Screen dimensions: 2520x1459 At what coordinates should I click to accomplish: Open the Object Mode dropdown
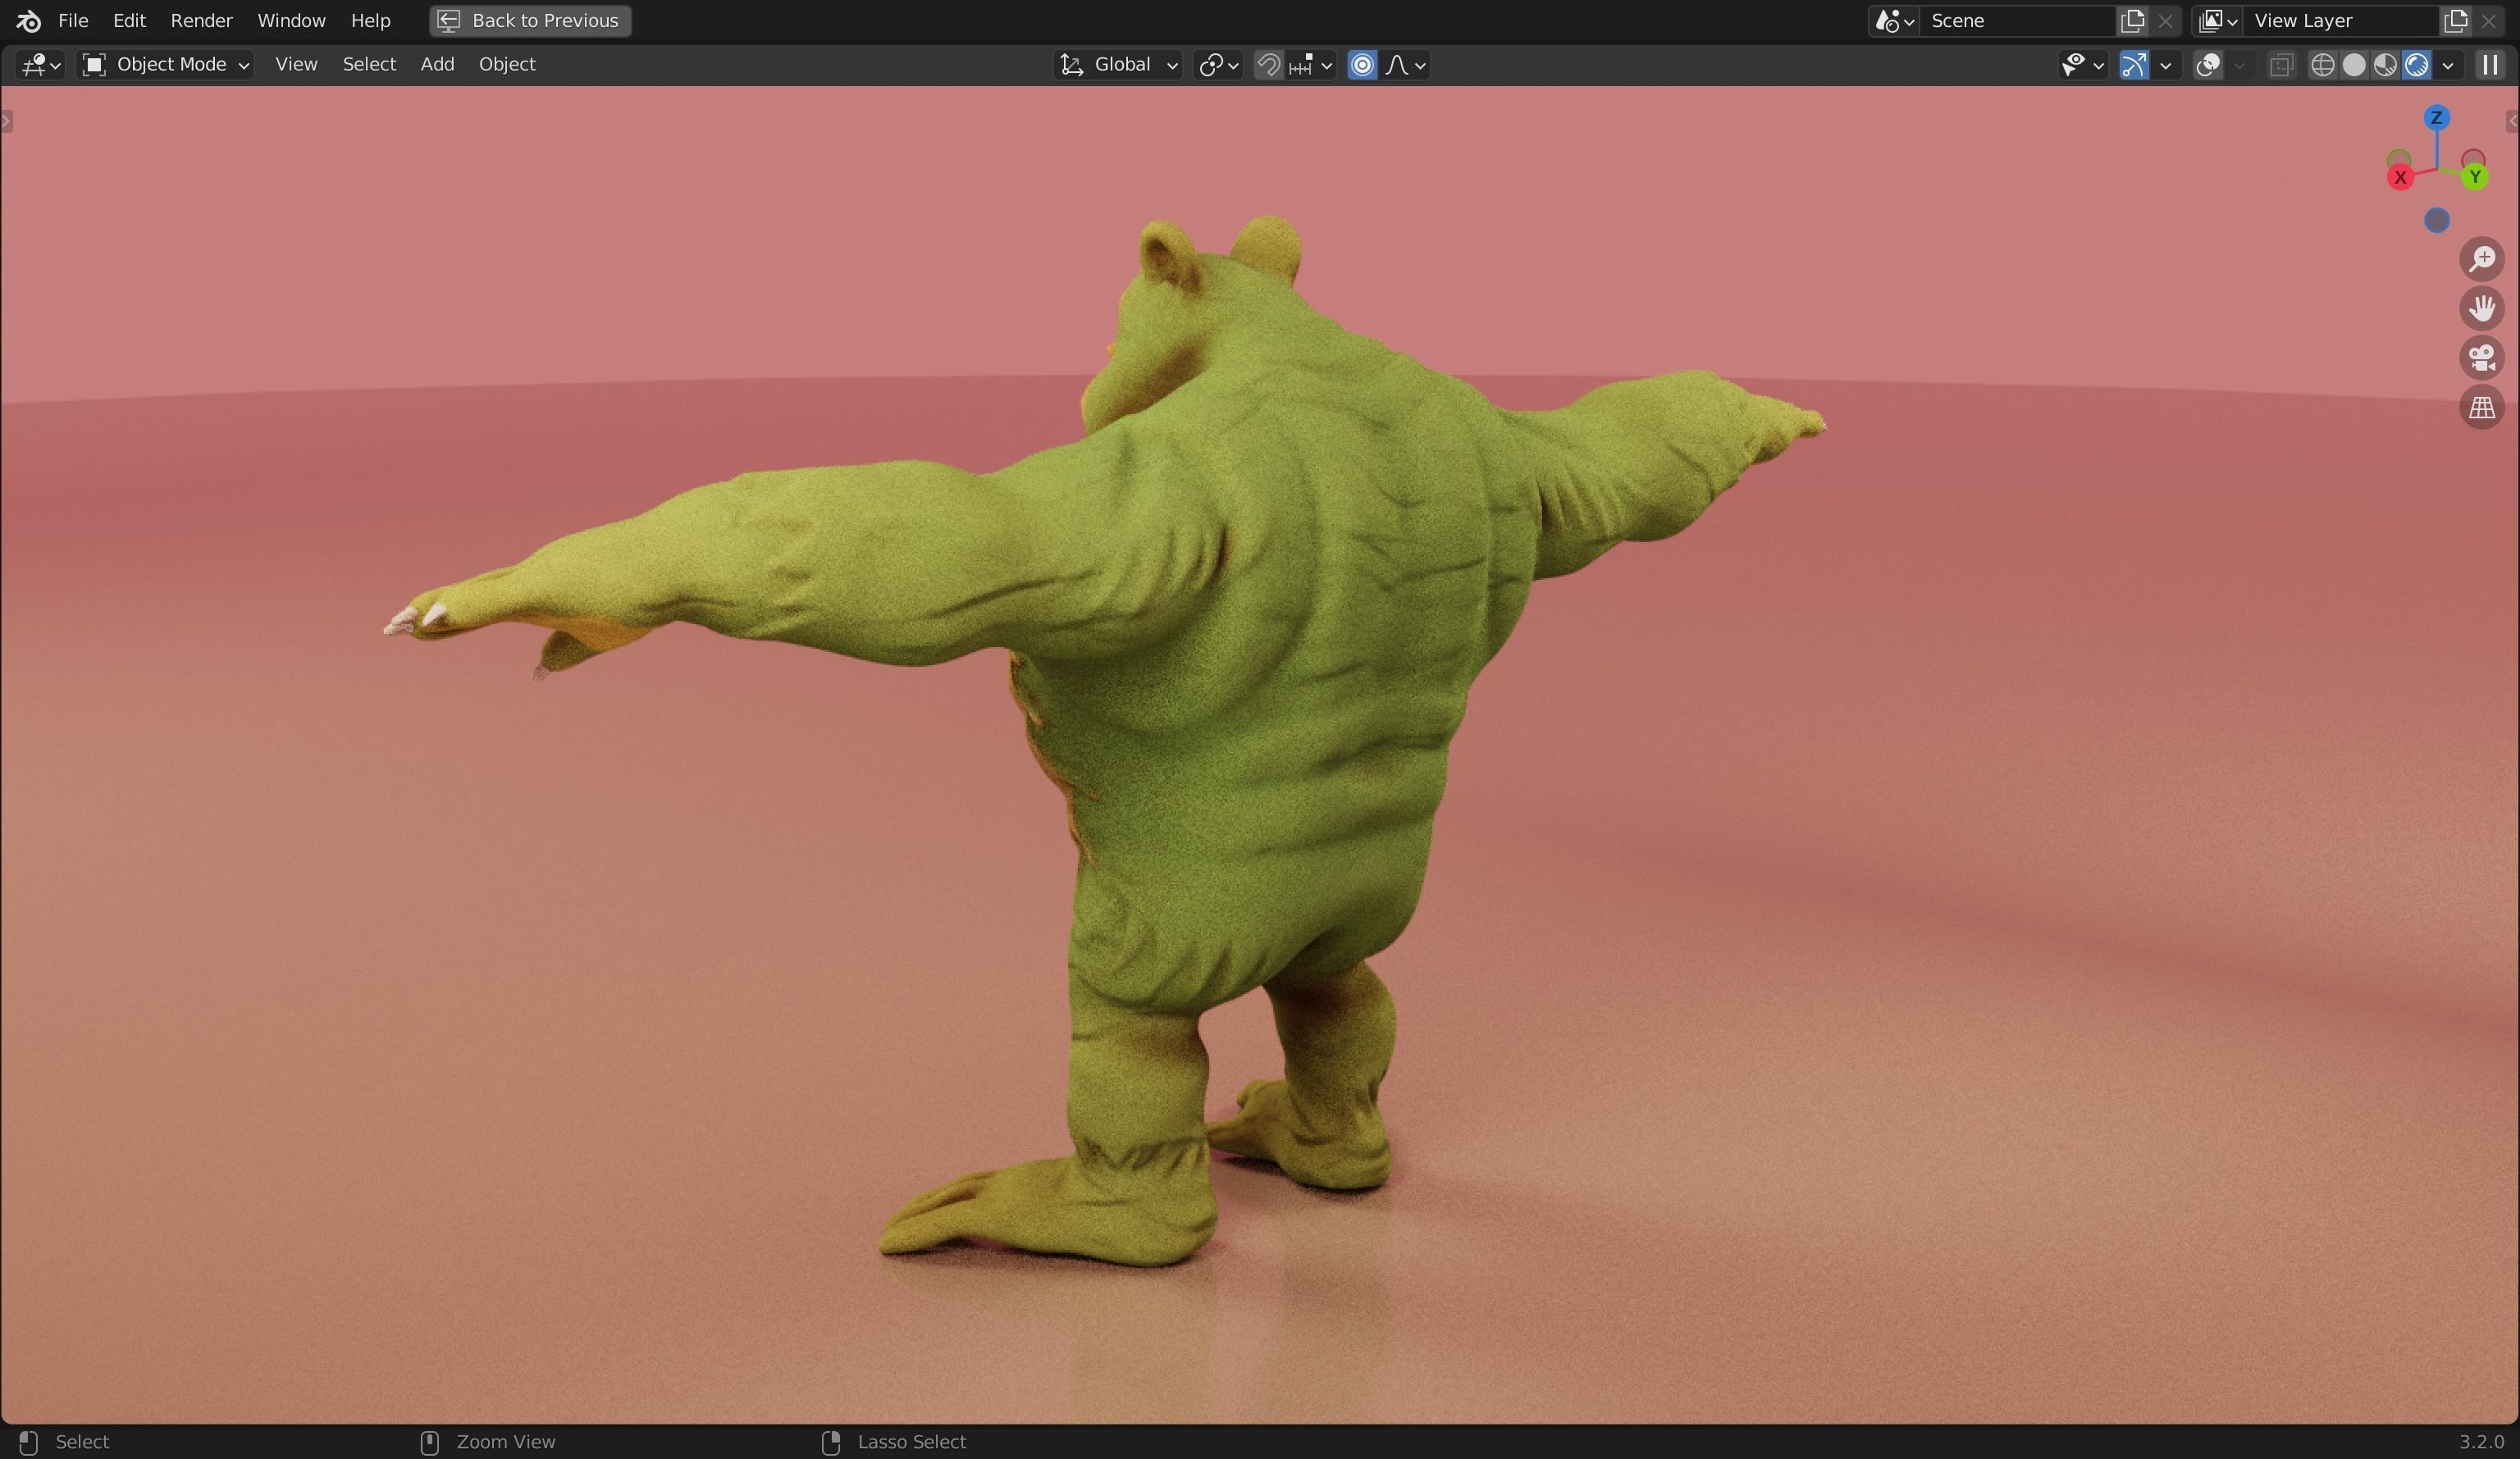[165, 64]
